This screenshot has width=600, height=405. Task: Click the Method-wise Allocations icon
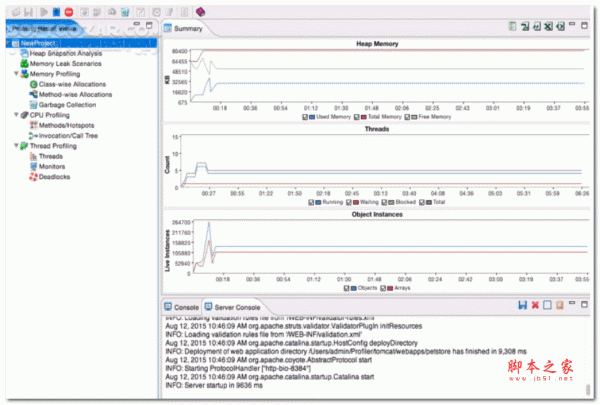[34, 94]
